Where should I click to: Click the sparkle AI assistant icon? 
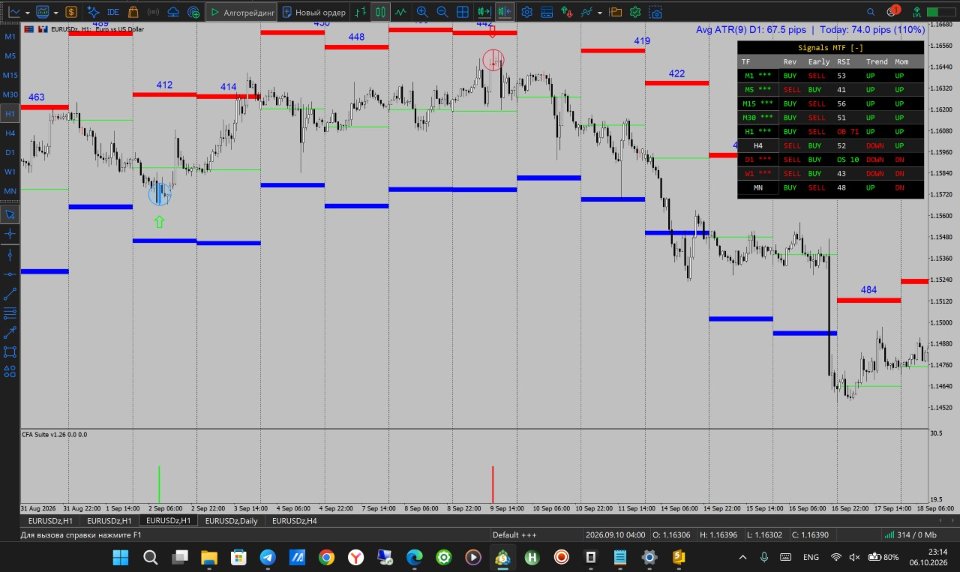point(93,12)
